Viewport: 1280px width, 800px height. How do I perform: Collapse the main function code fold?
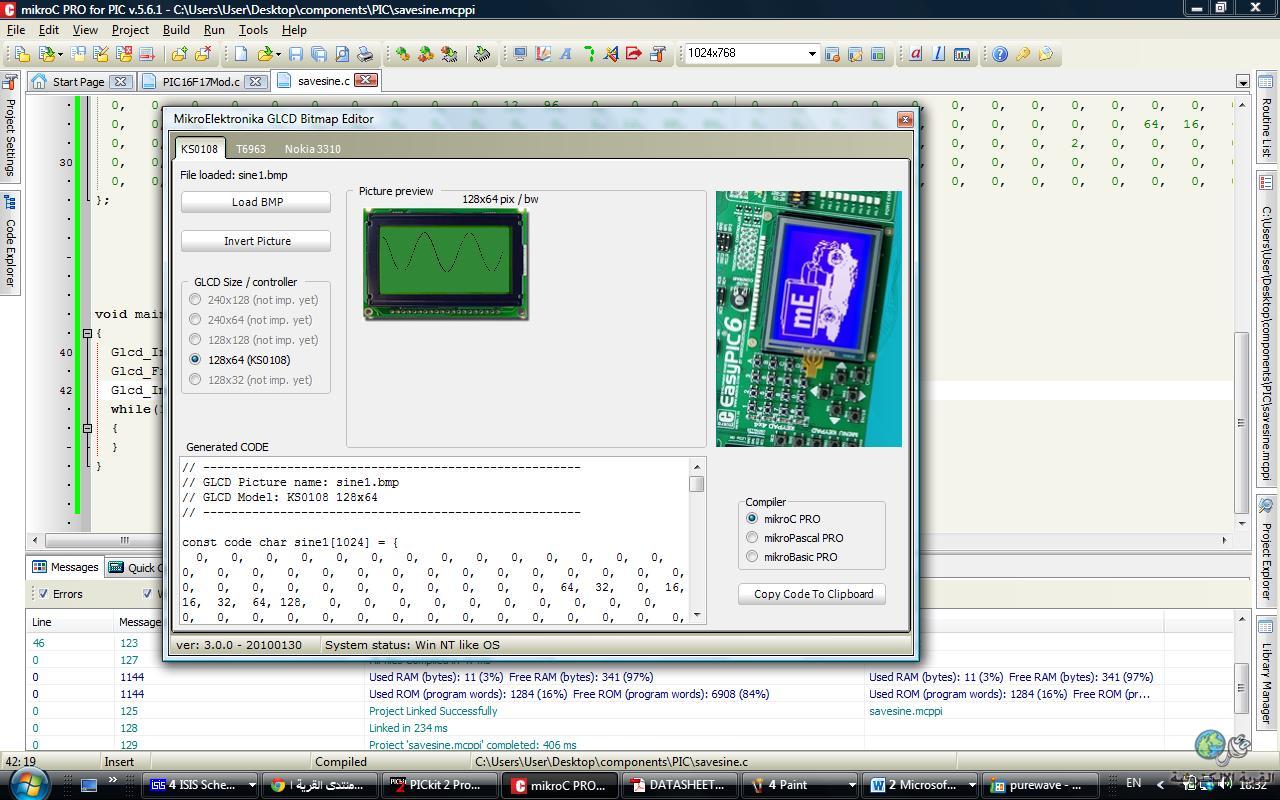[87, 333]
